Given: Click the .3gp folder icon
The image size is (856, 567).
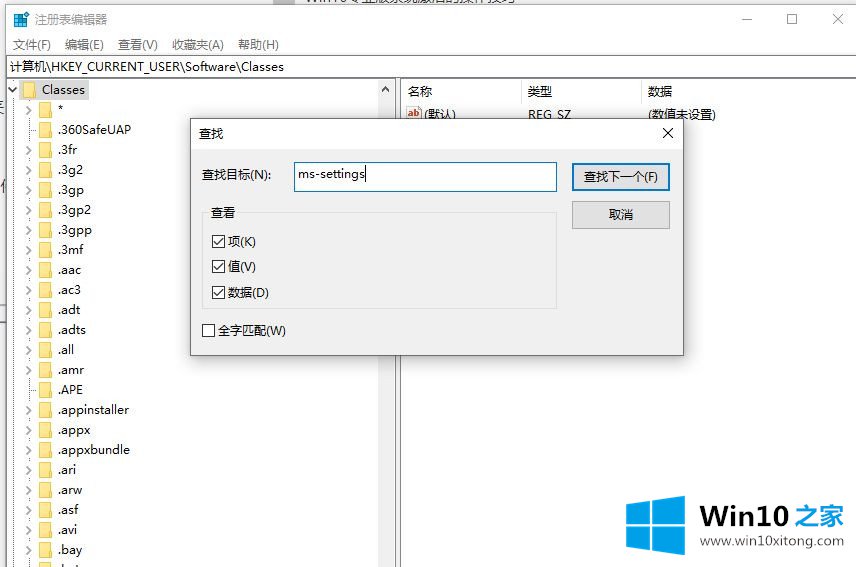Looking at the screenshot, I should pos(45,190).
